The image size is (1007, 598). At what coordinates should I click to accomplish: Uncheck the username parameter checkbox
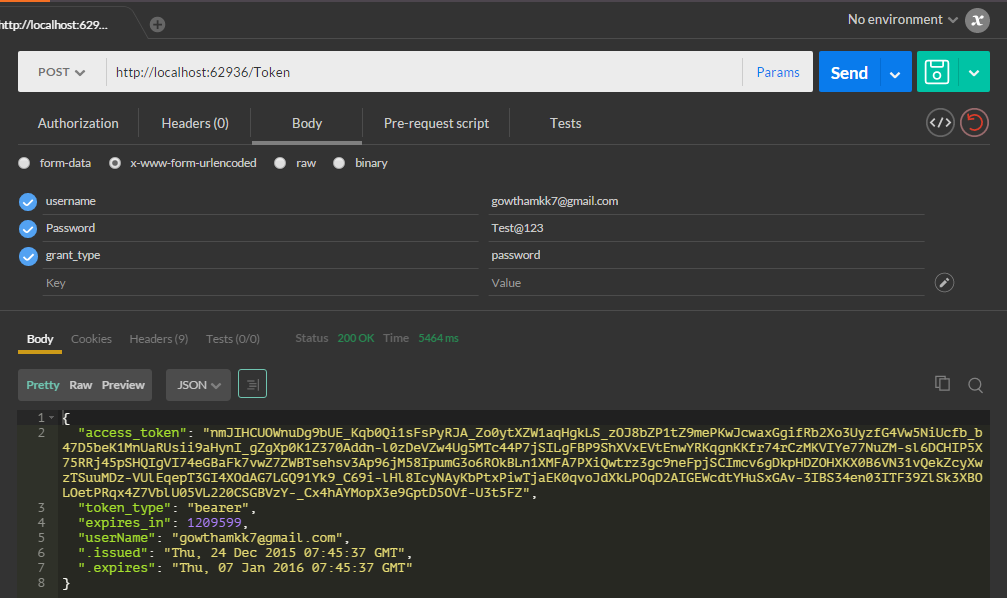point(28,202)
